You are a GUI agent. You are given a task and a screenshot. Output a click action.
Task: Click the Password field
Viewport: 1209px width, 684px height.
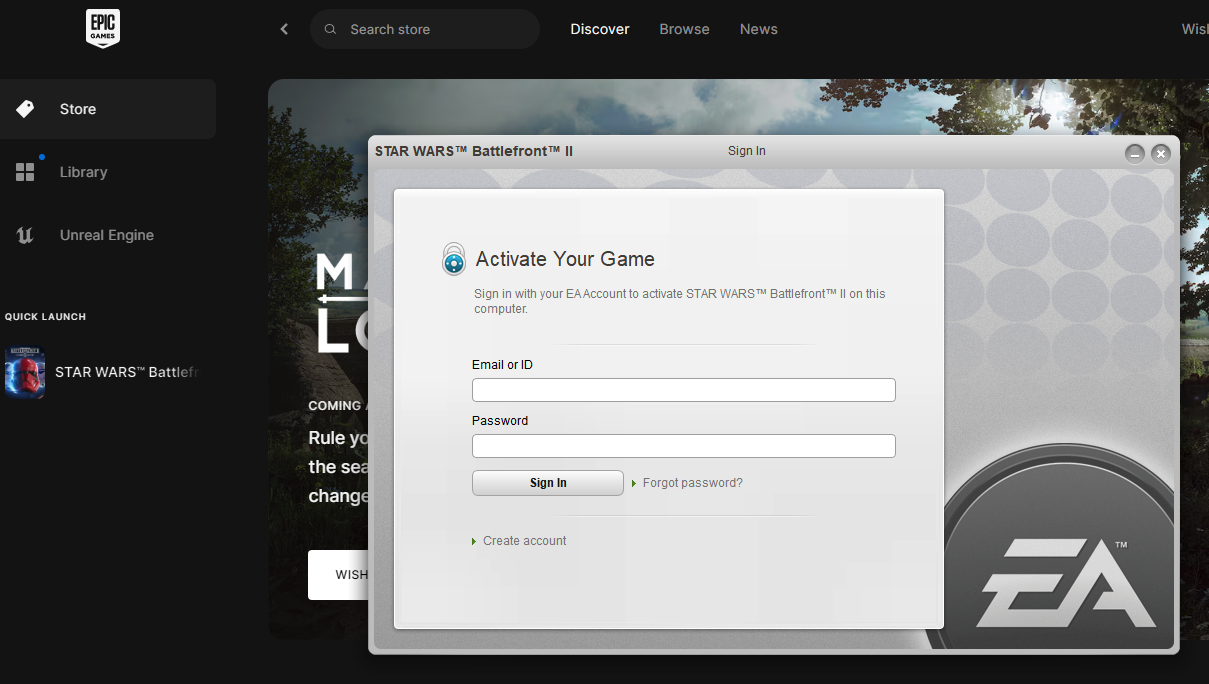point(684,446)
